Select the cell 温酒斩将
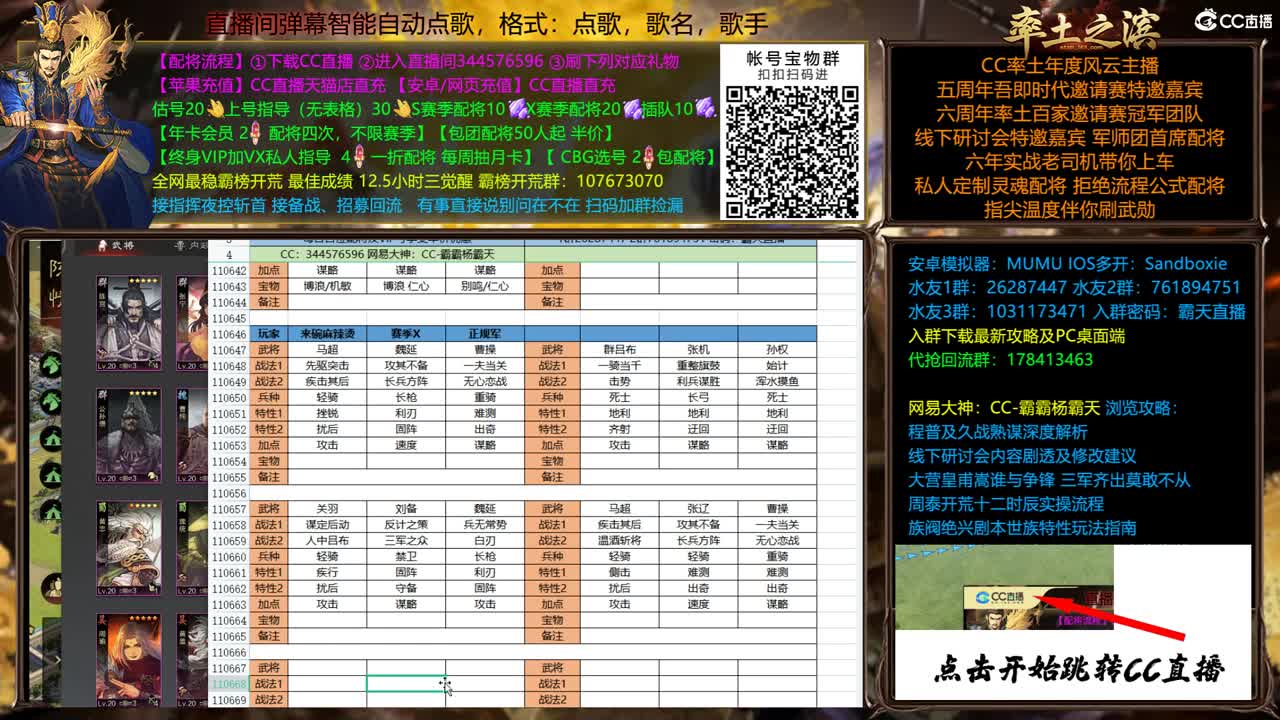The image size is (1280, 720). coord(619,541)
